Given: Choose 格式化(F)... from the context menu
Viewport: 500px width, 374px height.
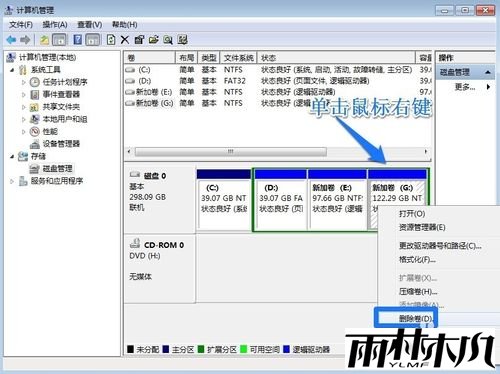Looking at the screenshot, I should click(x=417, y=259).
